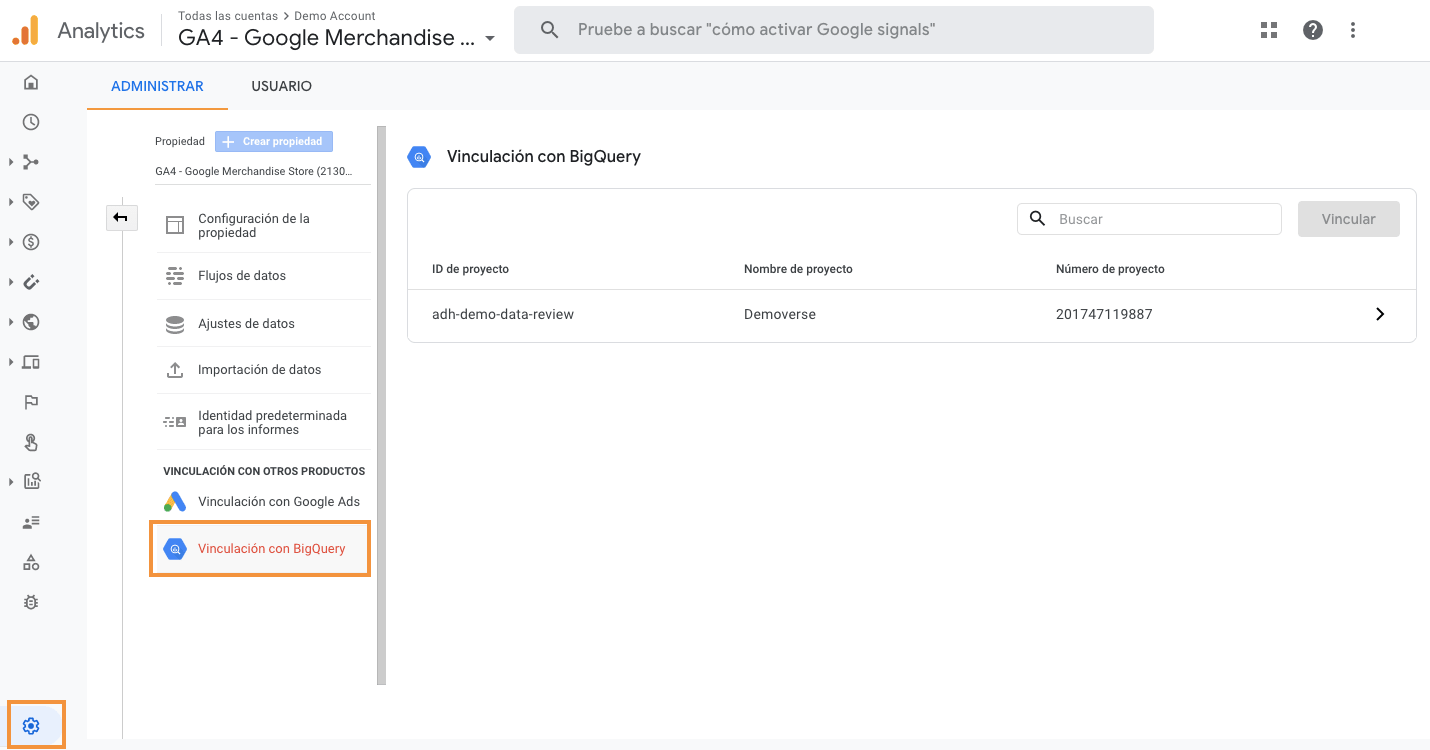The height and width of the screenshot is (750, 1430).
Task: Open Vinculación con Google Ads
Action: 263,502
